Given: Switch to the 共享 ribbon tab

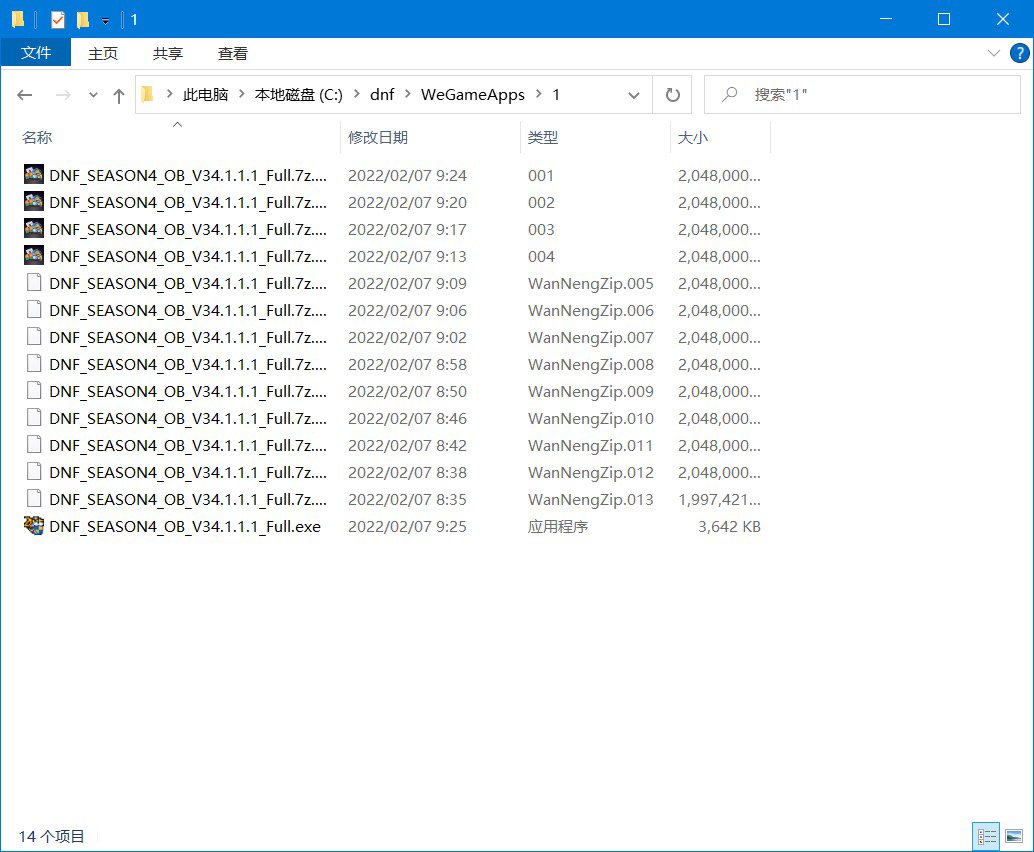Looking at the screenshot, I should click(167, 53).
